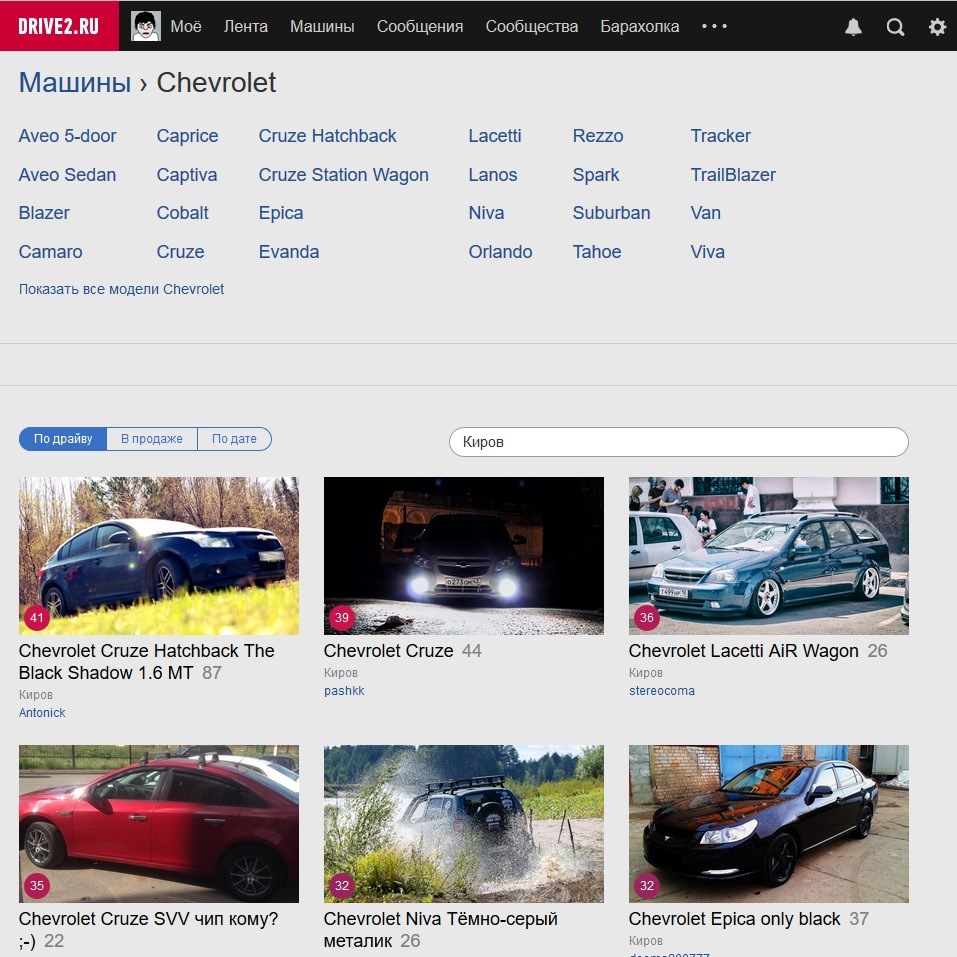Screen dimensions: 957x957
Task: Open the Lacetti model link
Action: coord(495,135)
